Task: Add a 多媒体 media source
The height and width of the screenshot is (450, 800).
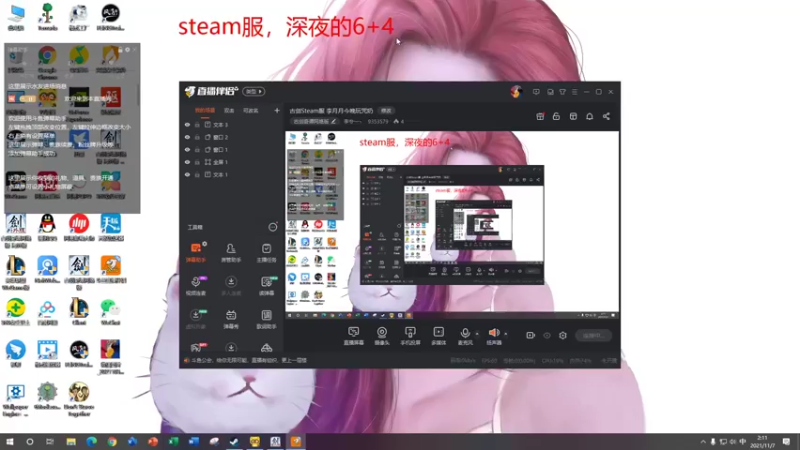Action: tap(438, 336)
